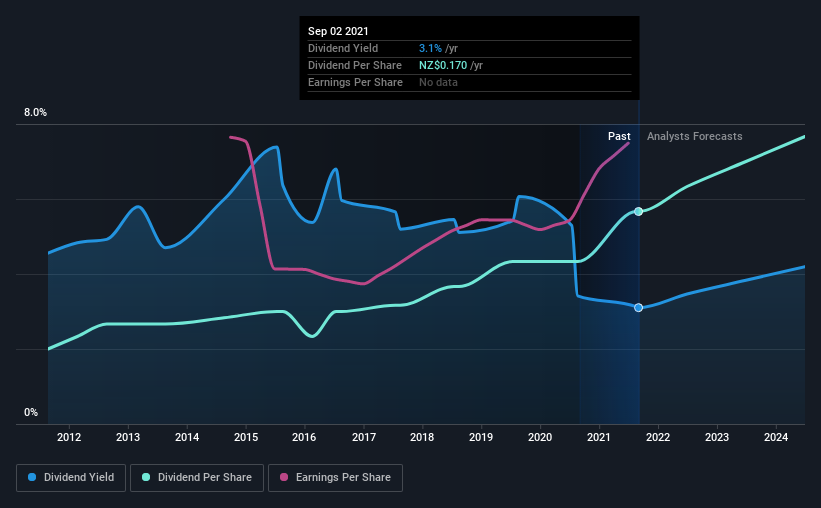This screenshot has height=508, width=821.
Task: Click the Sep 02 2021 tooltip date
Action: [338, 31]
